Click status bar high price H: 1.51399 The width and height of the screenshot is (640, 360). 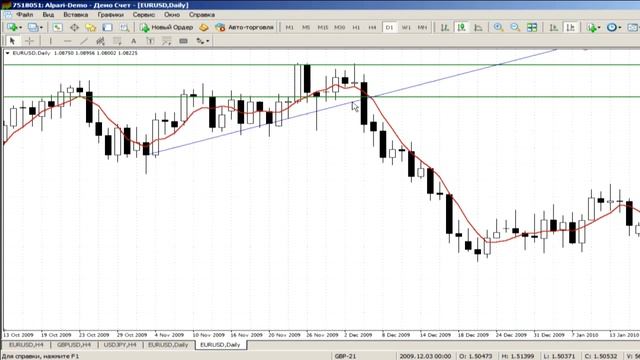517,356
